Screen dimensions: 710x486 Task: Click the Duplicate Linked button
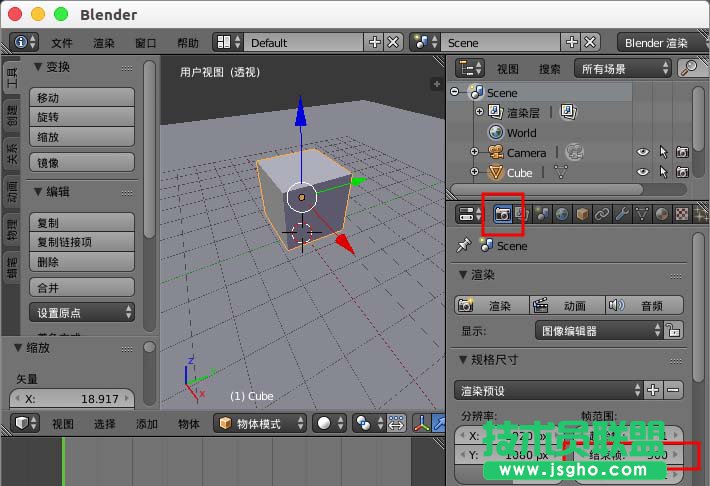tap(82, 242)
